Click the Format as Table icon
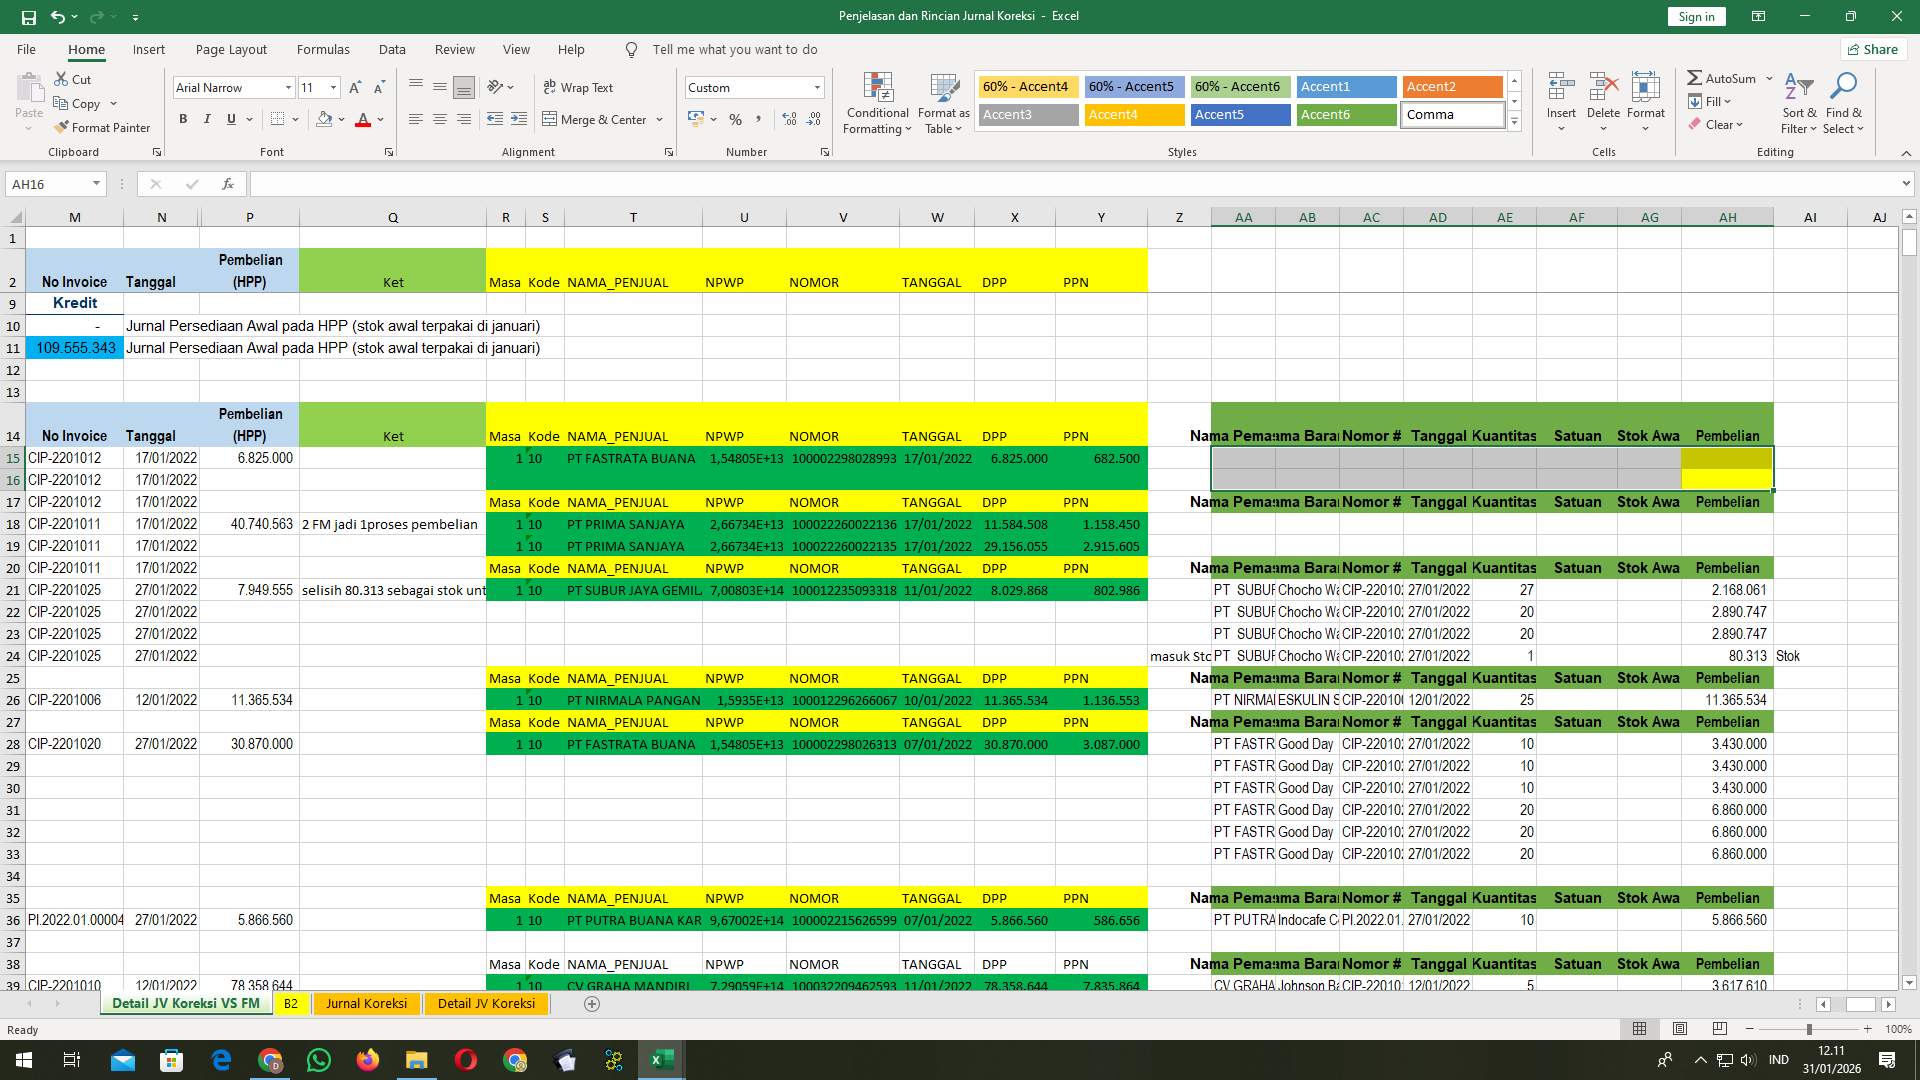The width and height of the screenshot is (1920, 1080). tap(942, 103)
